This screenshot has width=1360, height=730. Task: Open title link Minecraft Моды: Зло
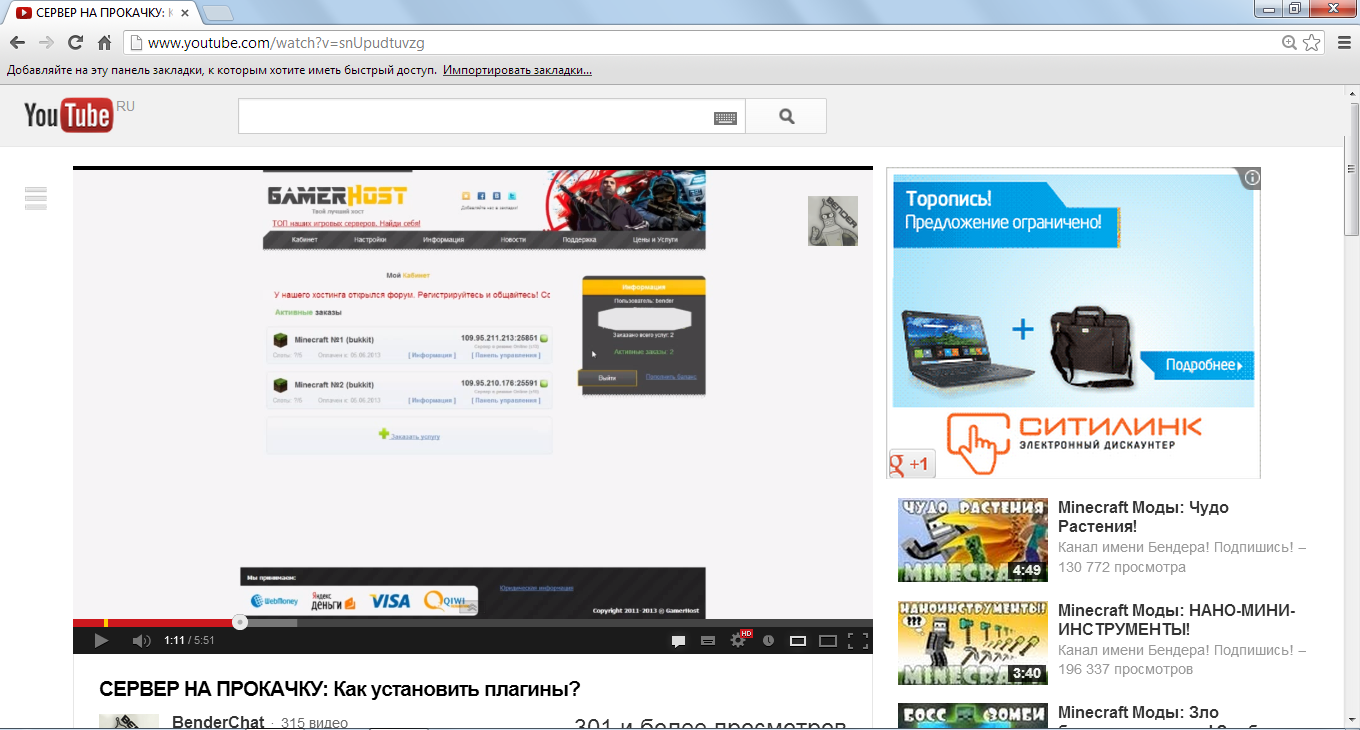coord(1138,713)
